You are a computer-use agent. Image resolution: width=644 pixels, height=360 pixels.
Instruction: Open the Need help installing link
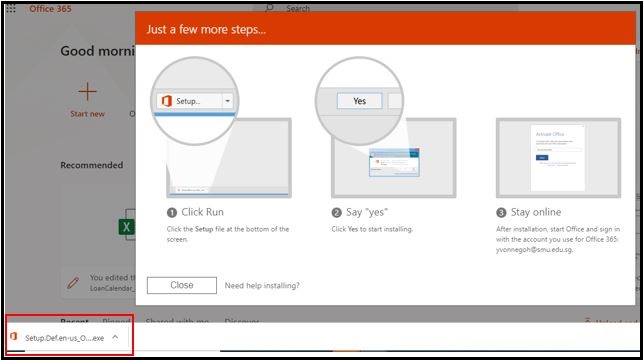[x=262, y=285]
